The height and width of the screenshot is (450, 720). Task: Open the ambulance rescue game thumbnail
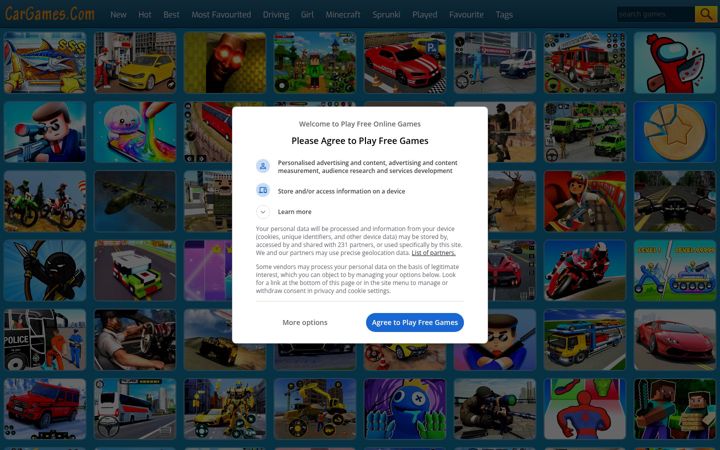tap(495, 62)
